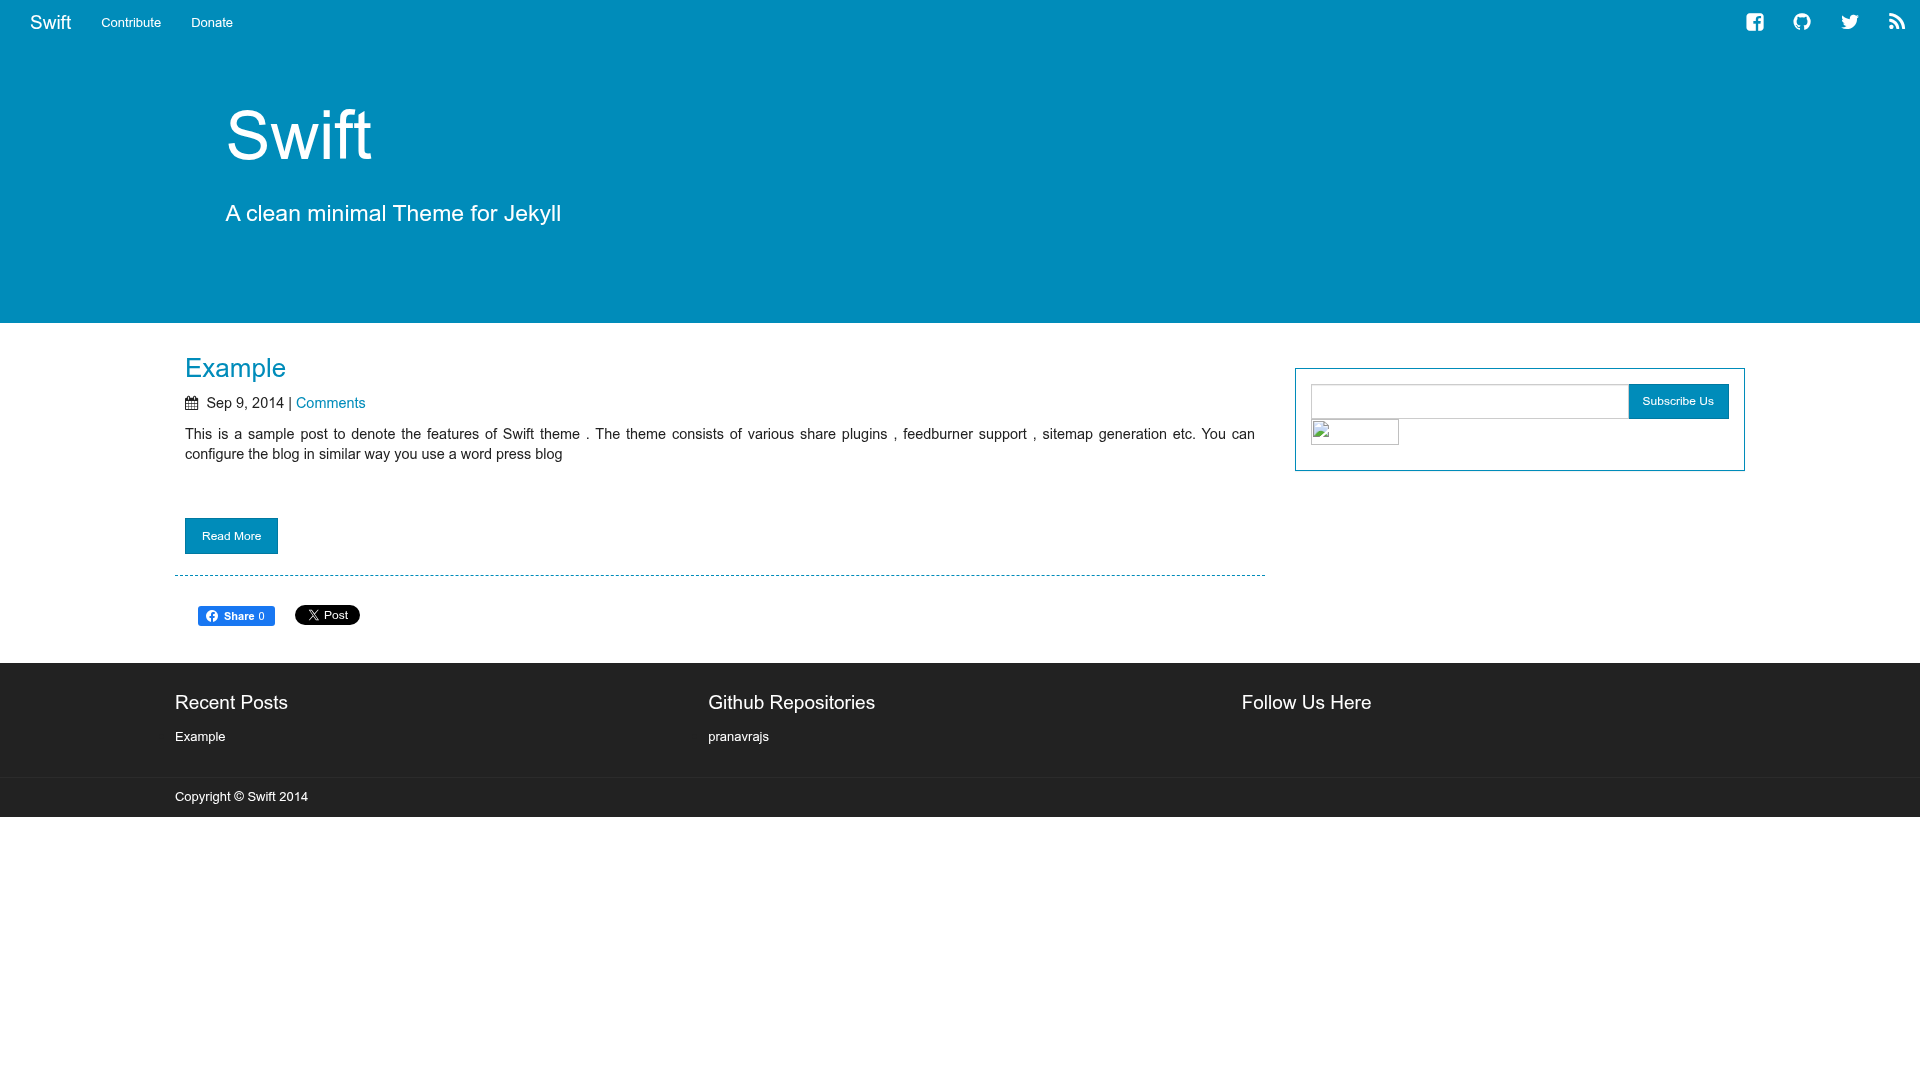
Task: Click the Sep 9, 2014 post date
Action: [x=245, y=403]
